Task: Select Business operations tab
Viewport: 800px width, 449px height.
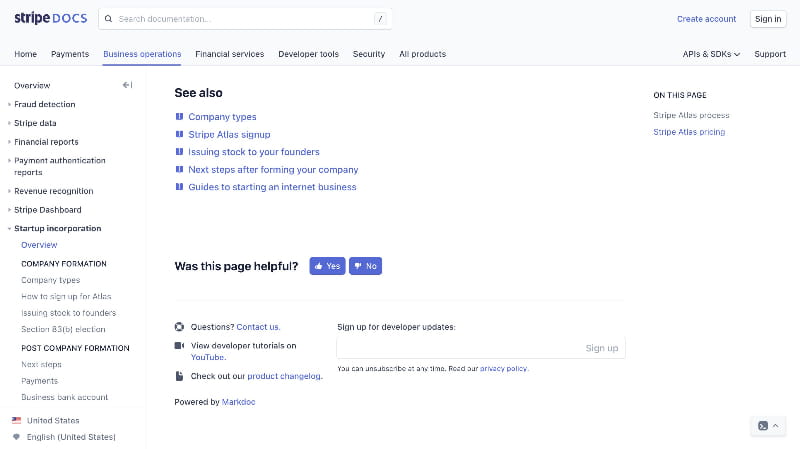Action: coord(142,54)
